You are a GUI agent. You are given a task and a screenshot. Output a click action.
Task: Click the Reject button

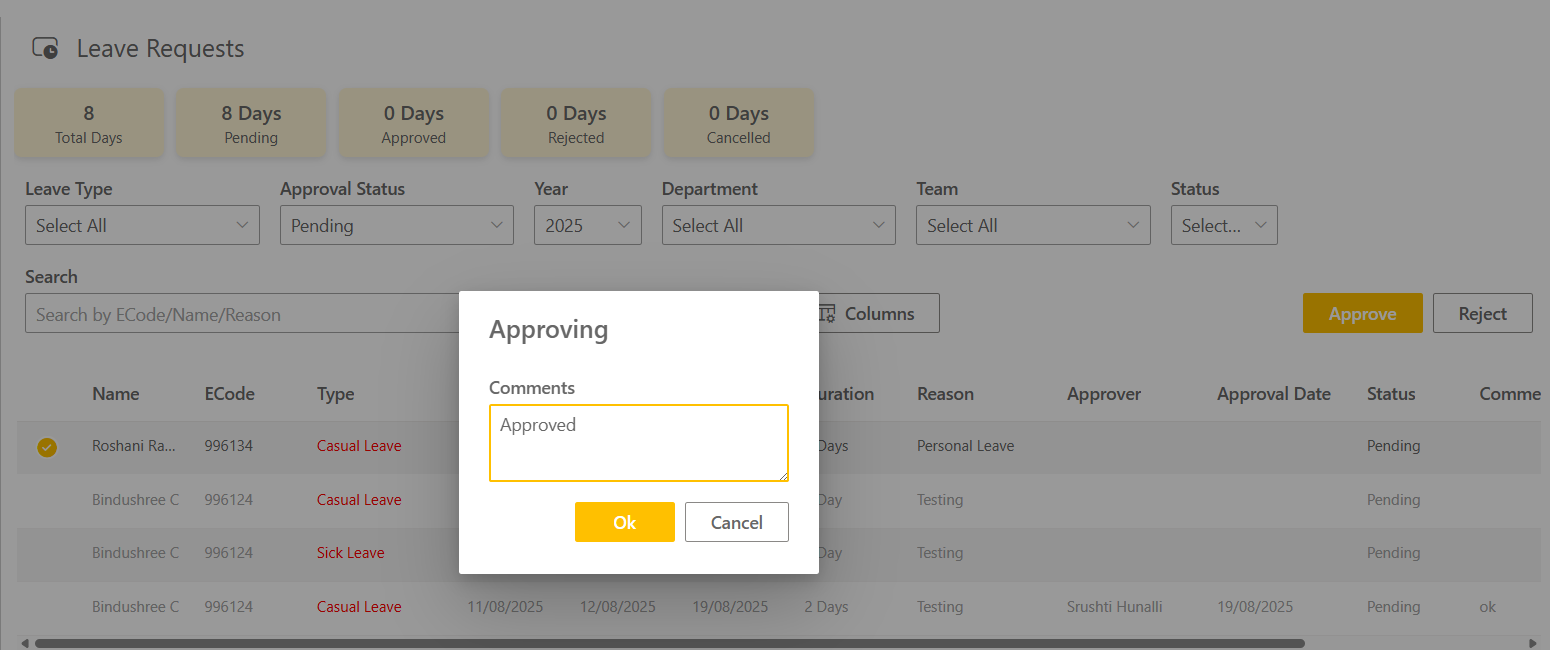[x=1482, y=314]
